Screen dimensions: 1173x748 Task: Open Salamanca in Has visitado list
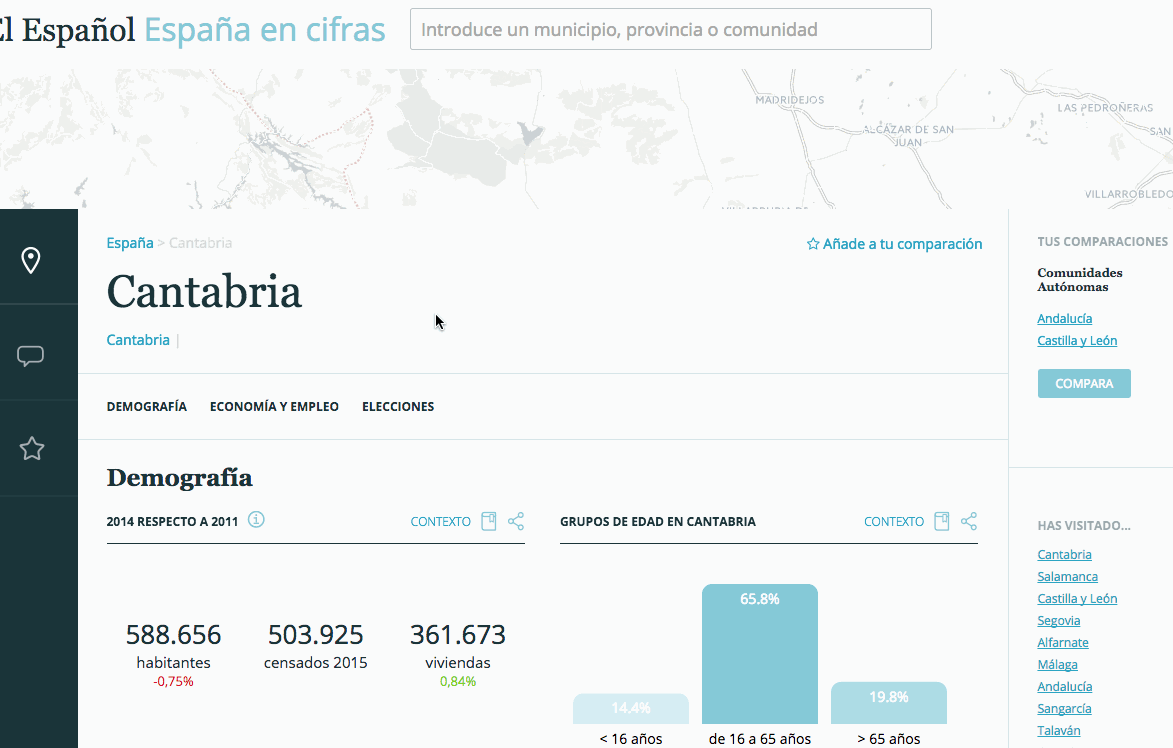click(x=1068, y=577)
